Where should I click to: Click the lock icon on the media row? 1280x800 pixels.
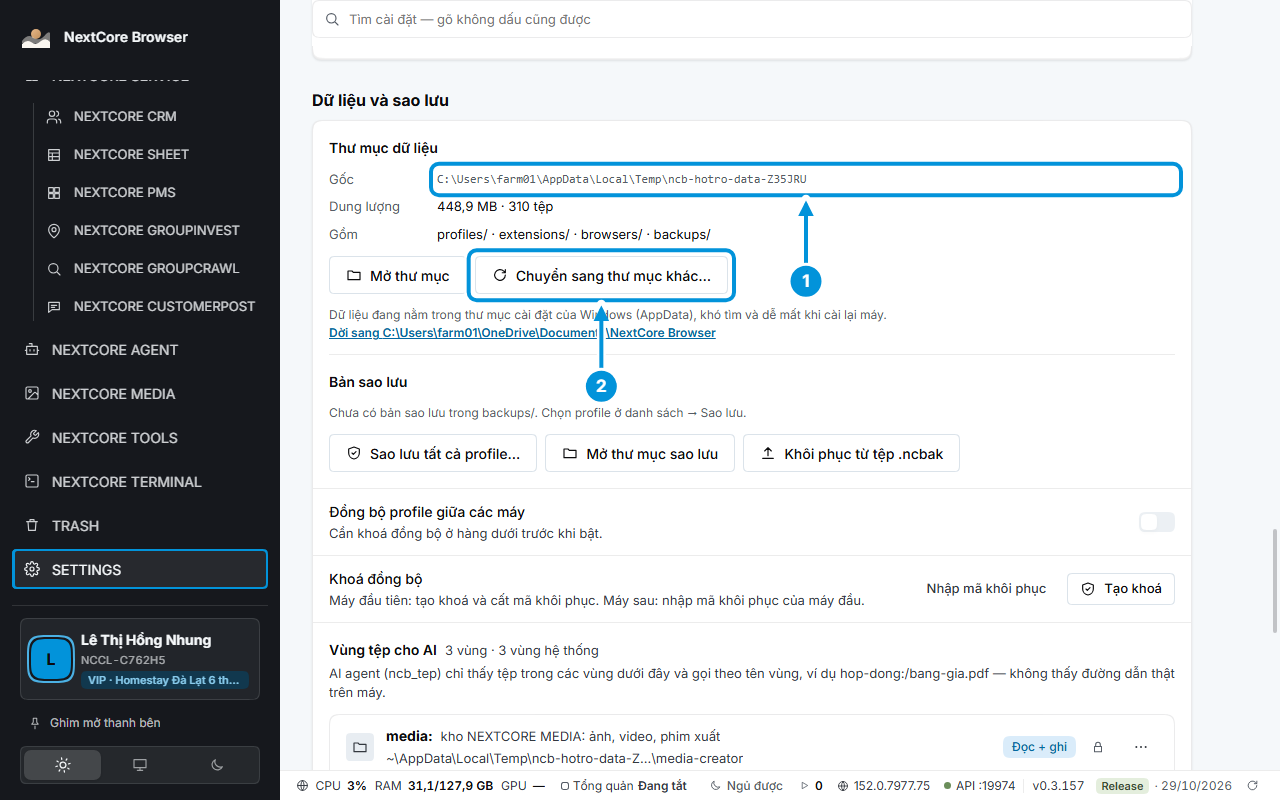click(x=1098, y=747)
